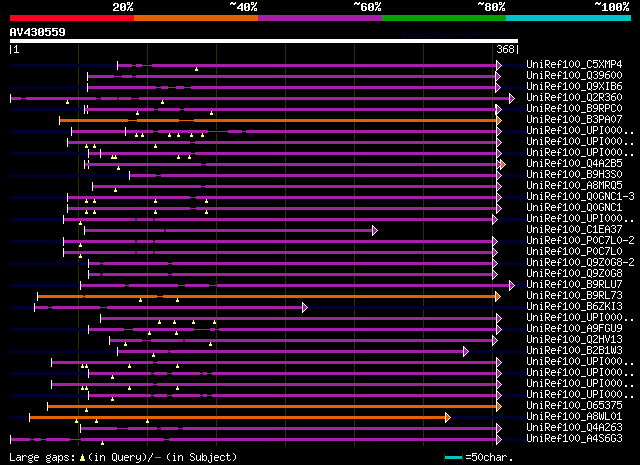Open hit UniRef100_Q2R360
This screenshot has width=640, height=465.
[574, 97]
